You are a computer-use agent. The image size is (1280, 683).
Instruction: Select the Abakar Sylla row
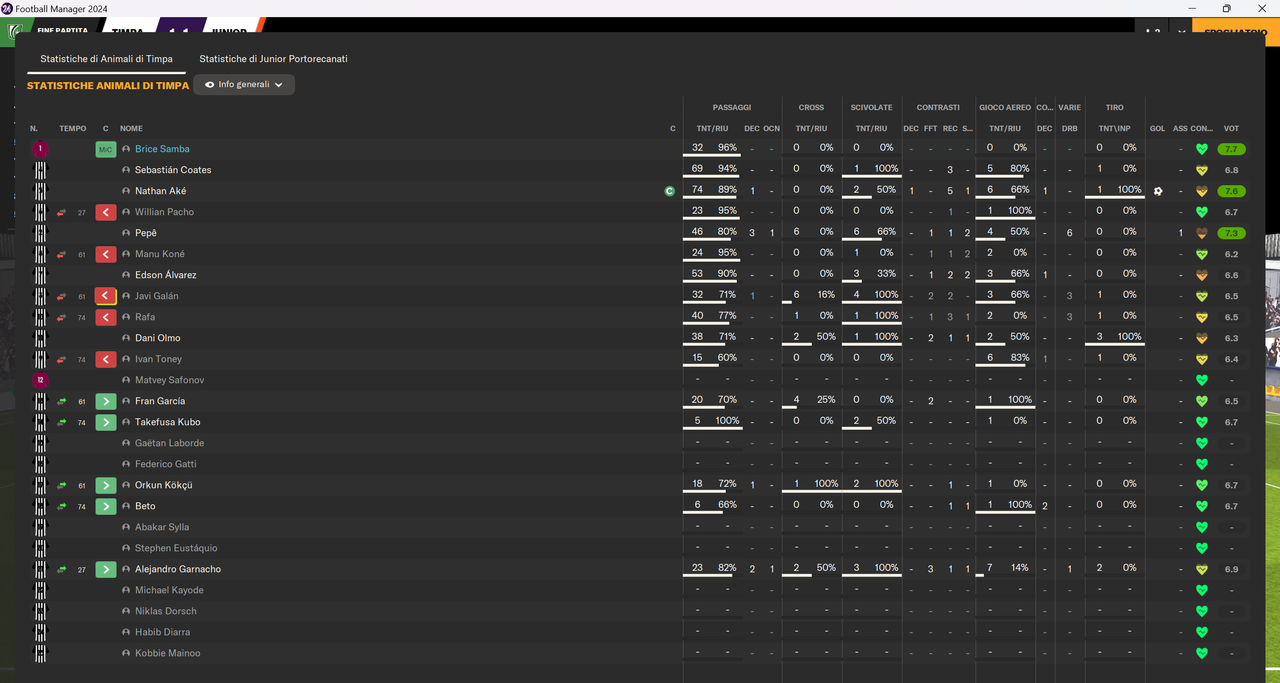[x=640, y=527]
